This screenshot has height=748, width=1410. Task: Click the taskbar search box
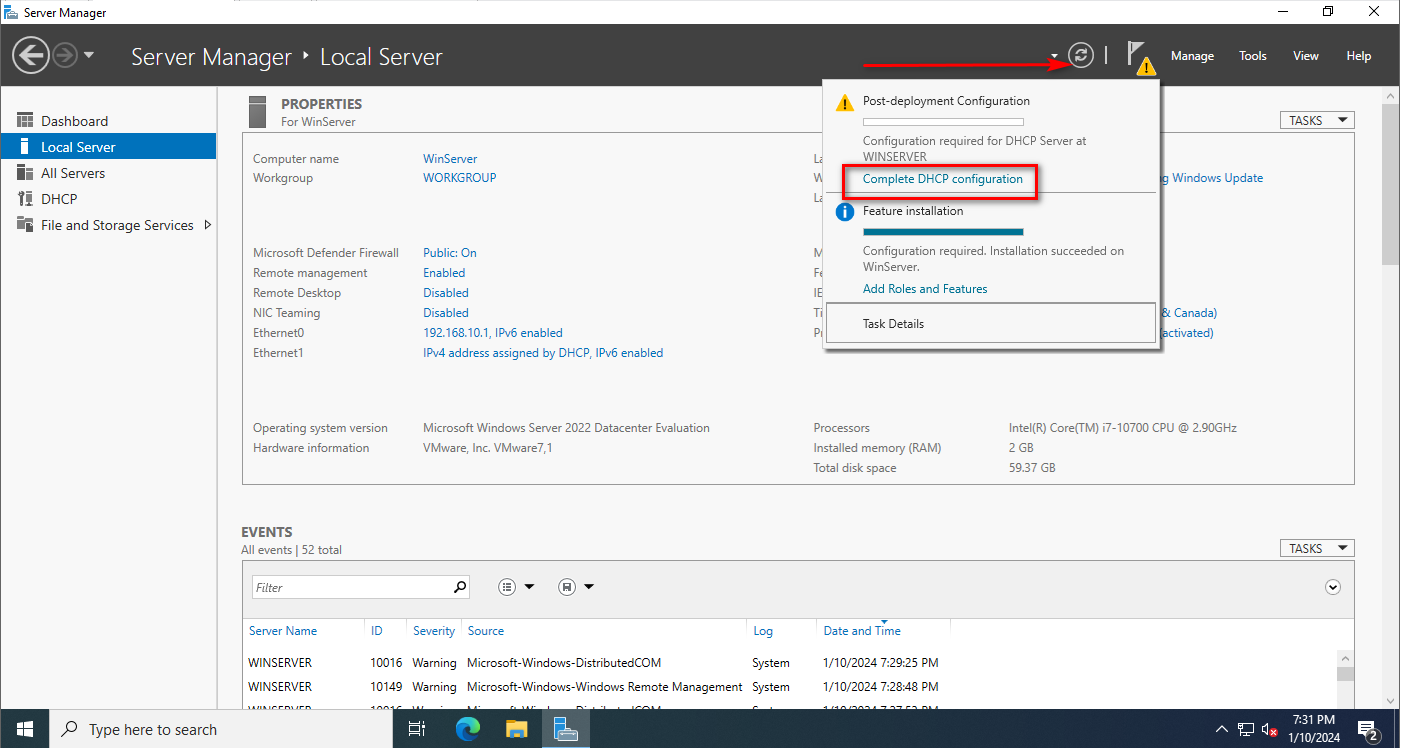click(x=220, y=729)
